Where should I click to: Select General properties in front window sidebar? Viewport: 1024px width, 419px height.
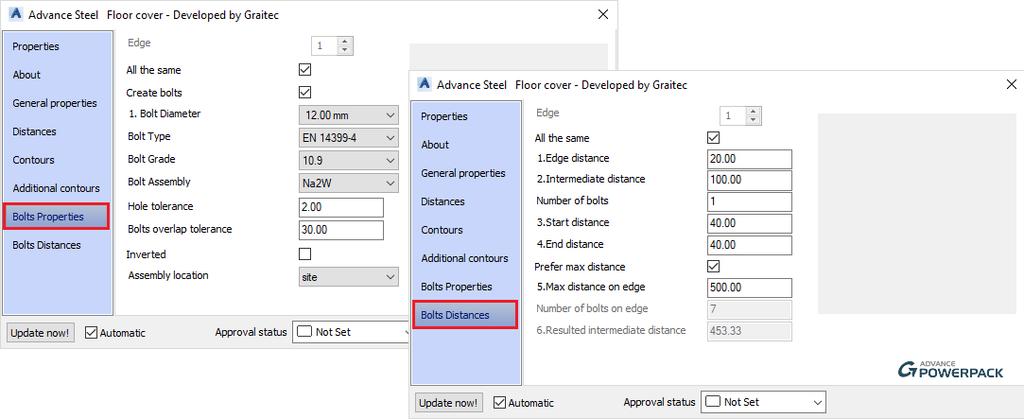(465, 173)
